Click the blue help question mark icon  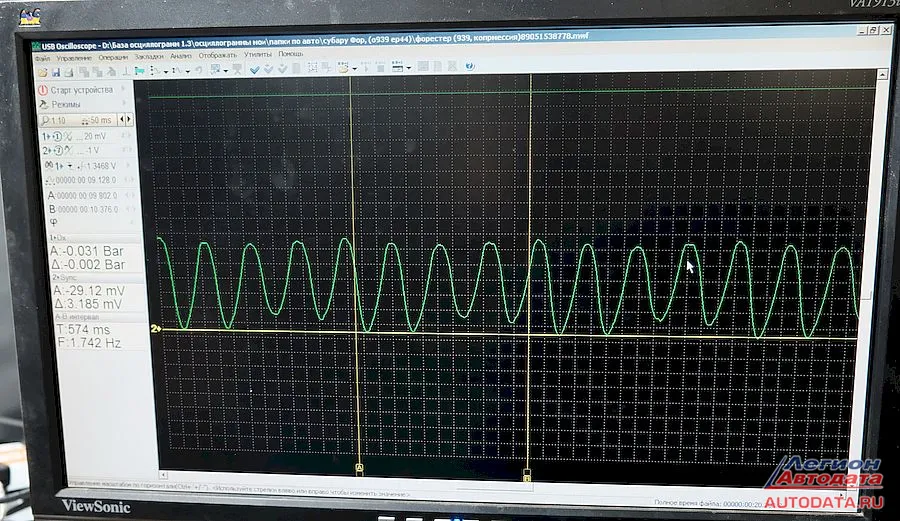(x=470, y=67)
